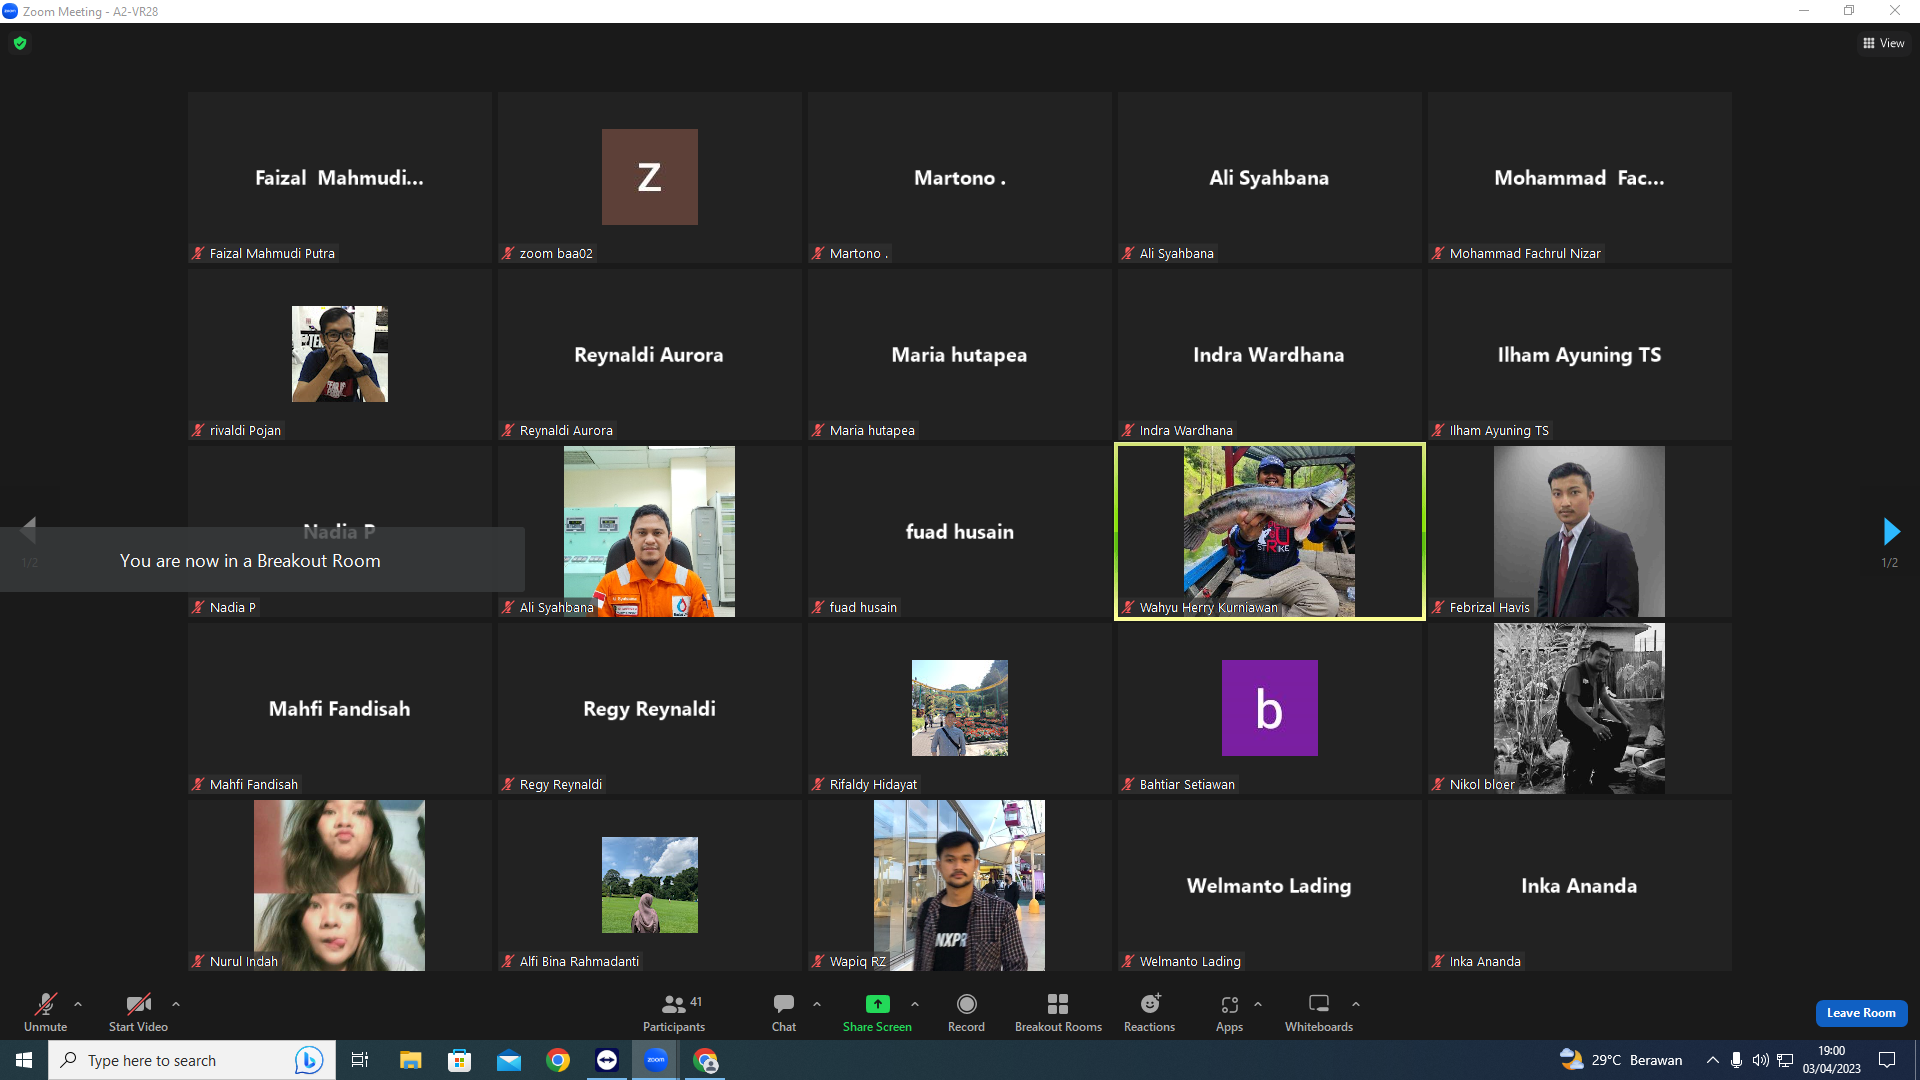Select Febrizal Havis's video tile
Image resolution: width=1920 pixels, height=1080 pixels.
1580,532
